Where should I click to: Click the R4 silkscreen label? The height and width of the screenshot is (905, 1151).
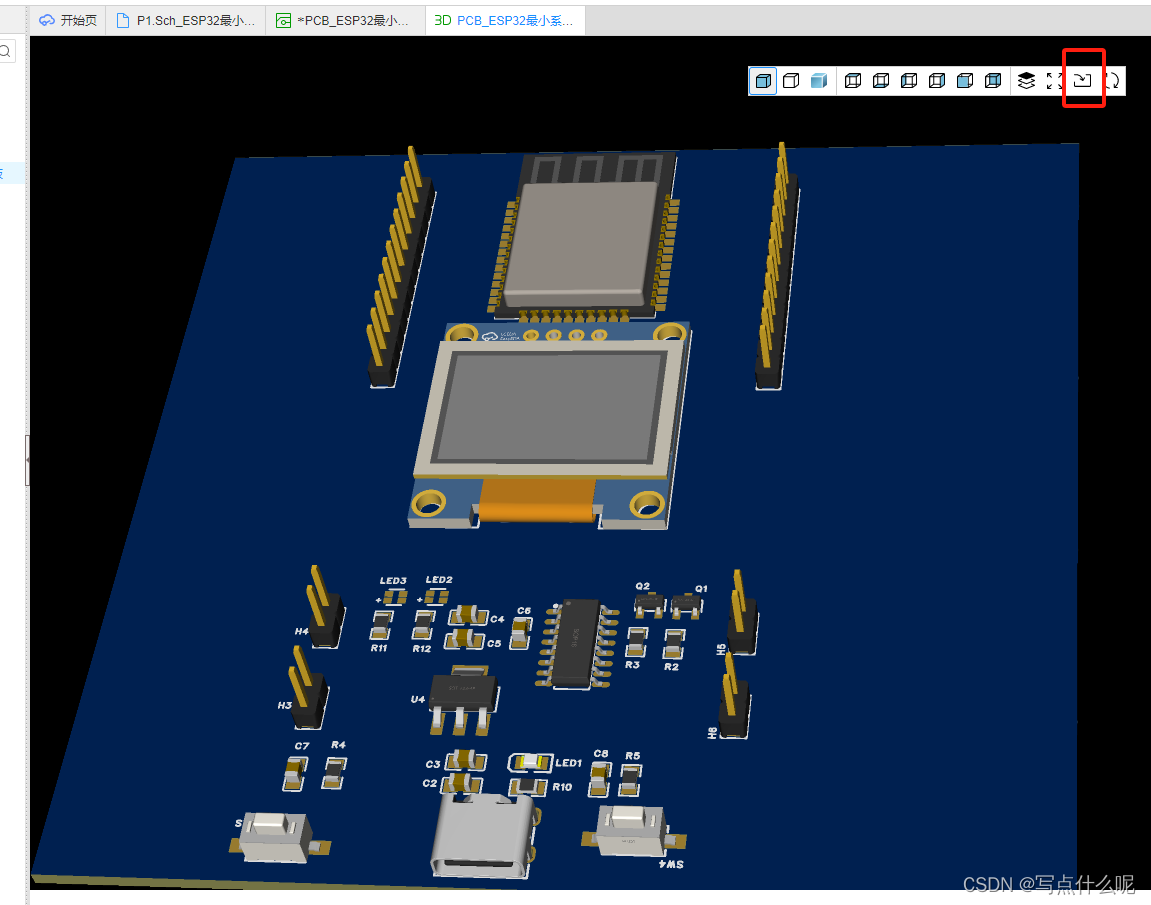(x=338, y=744)
